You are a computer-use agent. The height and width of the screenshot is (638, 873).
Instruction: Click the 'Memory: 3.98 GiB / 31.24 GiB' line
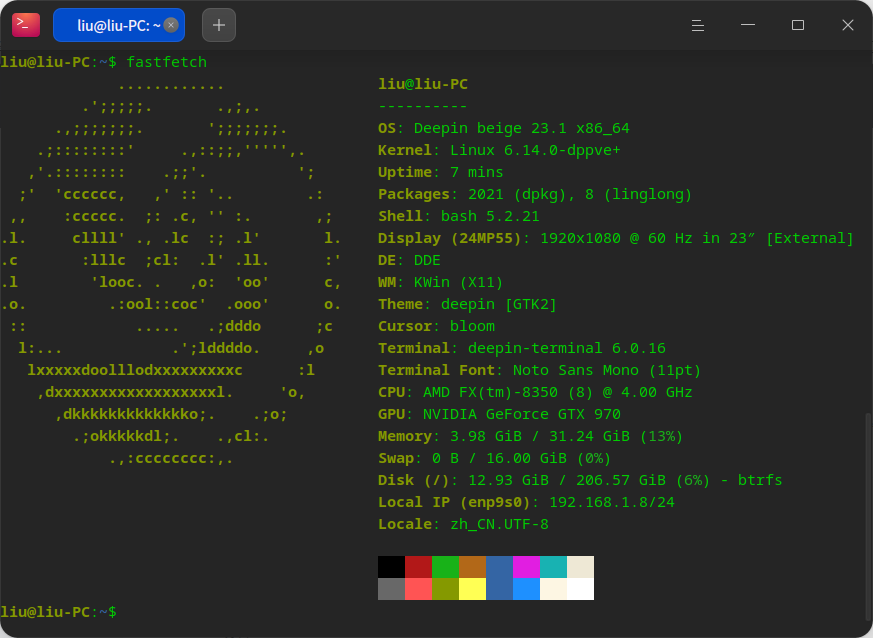pyautogui.click(x=531, y=436)
